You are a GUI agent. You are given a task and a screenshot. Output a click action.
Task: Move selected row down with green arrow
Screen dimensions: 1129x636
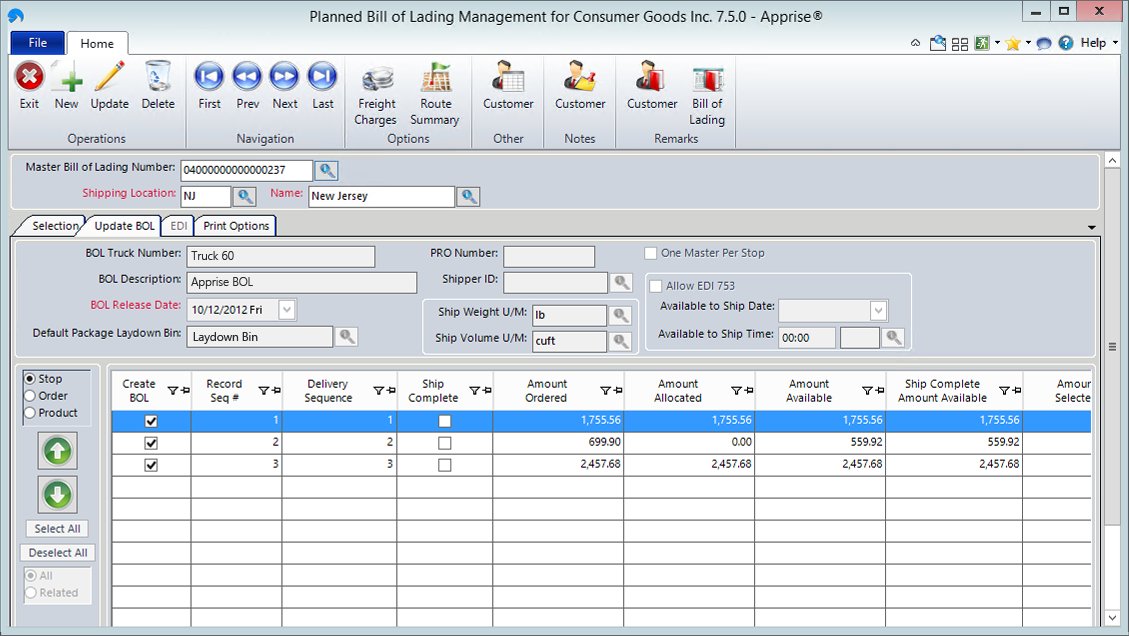pyautogui.click(x=58, y=495)
